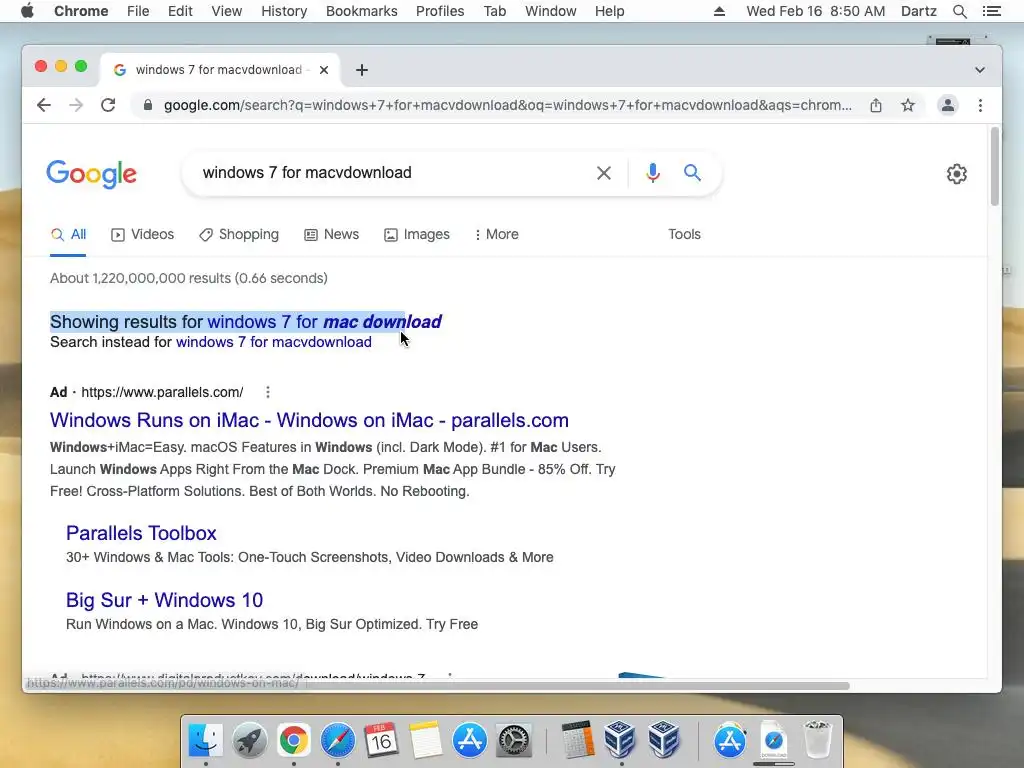This screenshot has height=768, width=1024.
Task: Open Finder from the Dock
Action: pos(206,741)
